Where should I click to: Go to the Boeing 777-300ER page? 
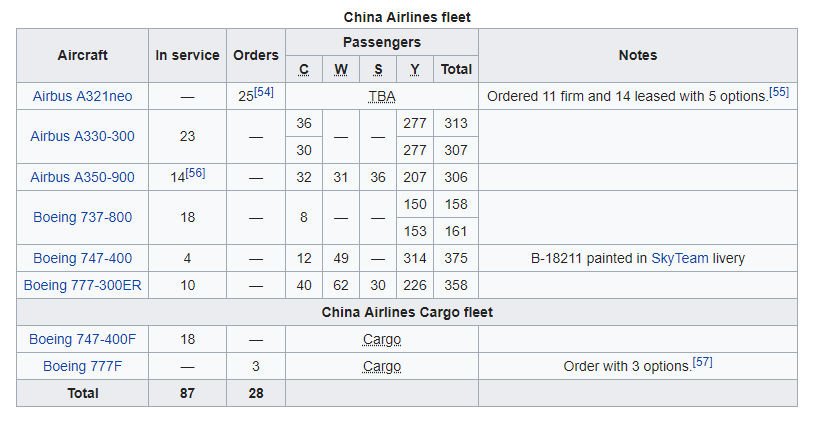pyautogui.click(x=82, y=285)
